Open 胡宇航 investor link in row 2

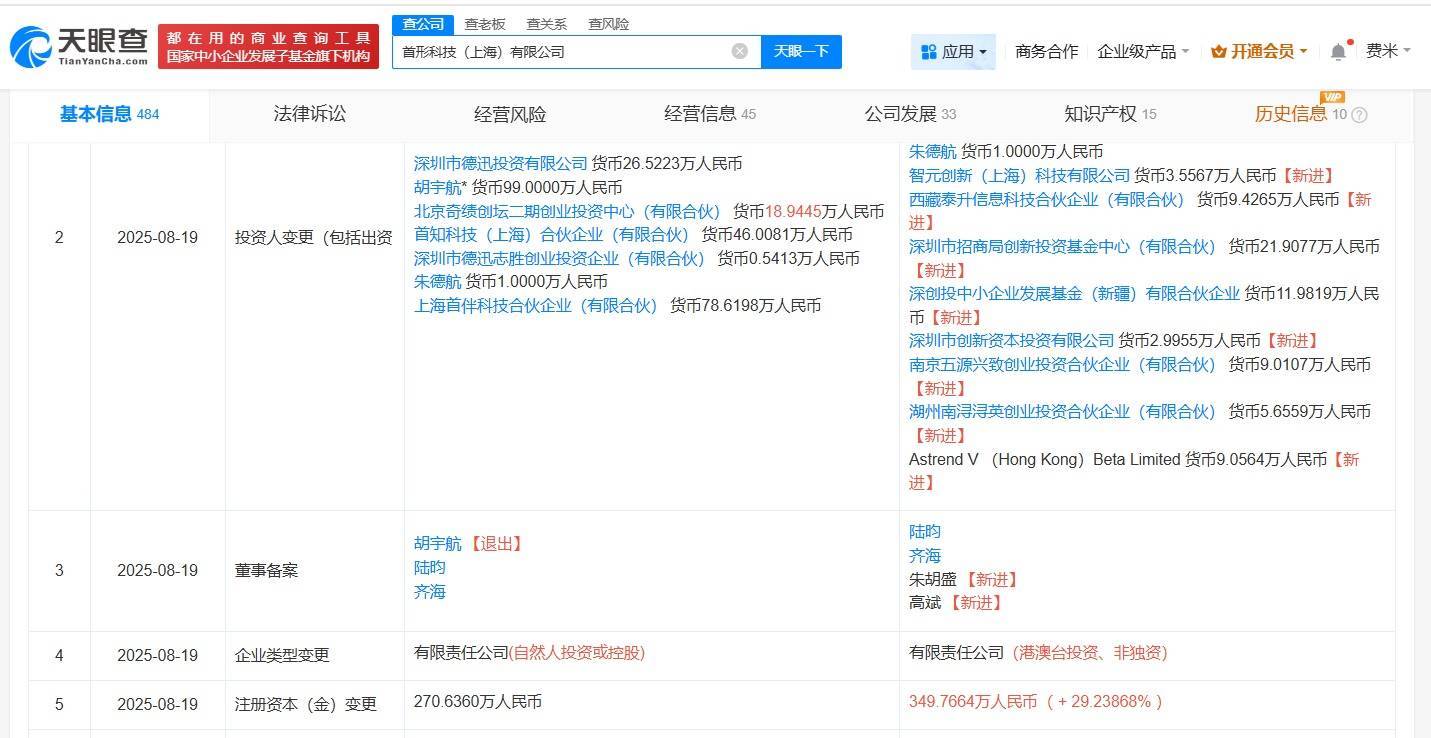[x=438, y=187]
